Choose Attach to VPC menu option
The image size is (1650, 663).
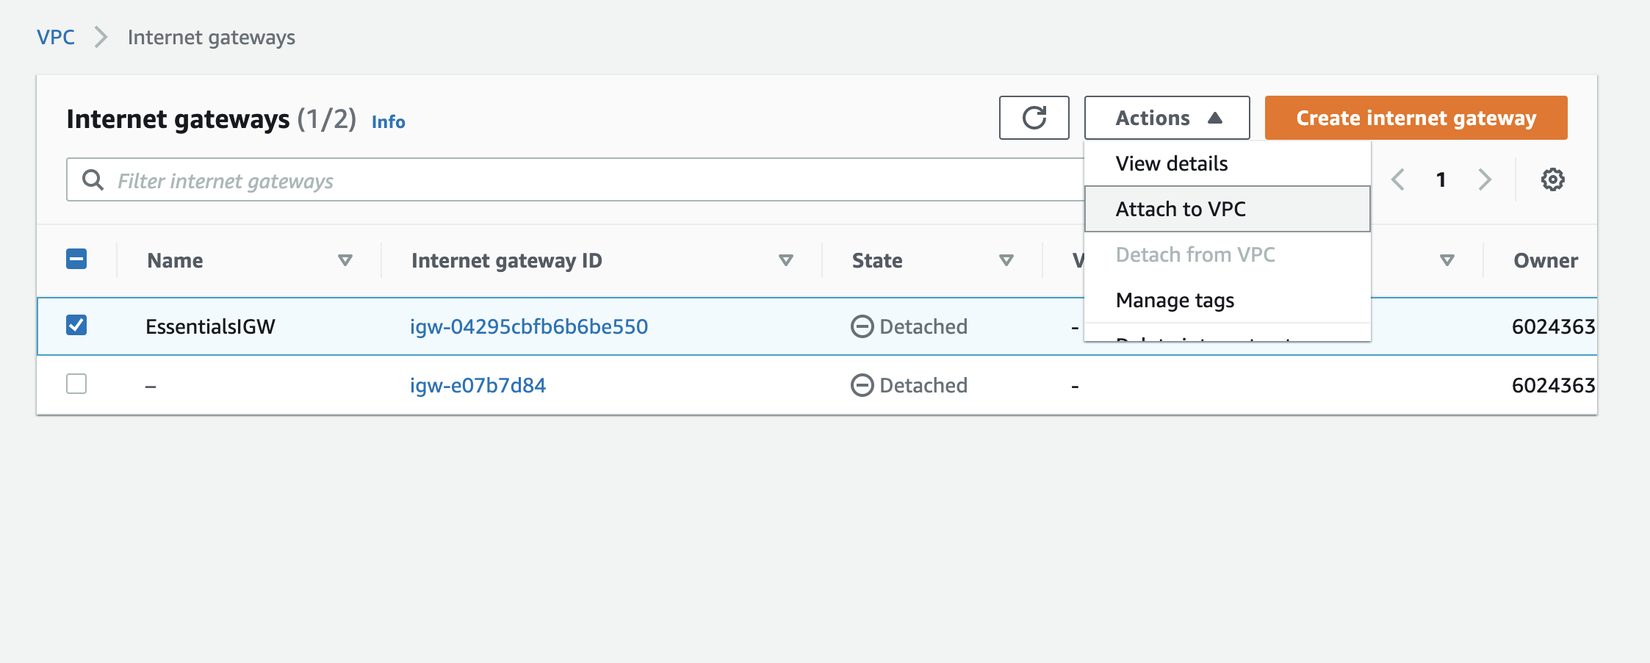click(x=1181, y=209)
